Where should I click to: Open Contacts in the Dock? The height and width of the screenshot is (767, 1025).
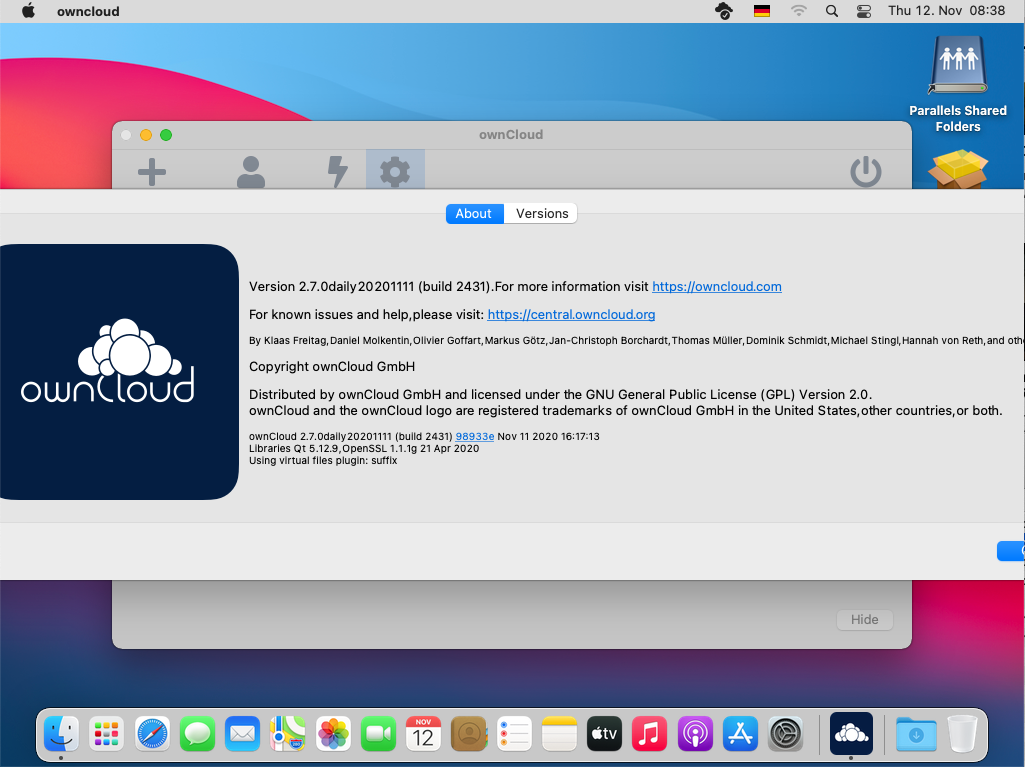click(x=469, y=733)
